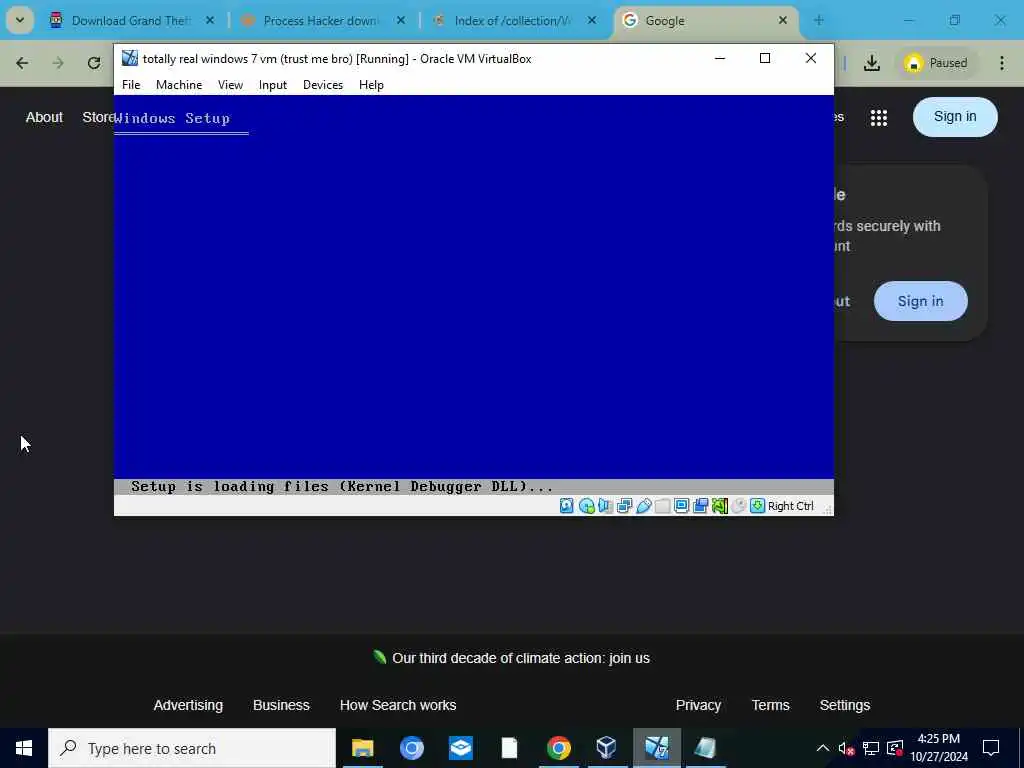The height and width of the screenshot is (768, 1024).
Task: Switch to Index of /collection tab
Action: tap(513, 21)
